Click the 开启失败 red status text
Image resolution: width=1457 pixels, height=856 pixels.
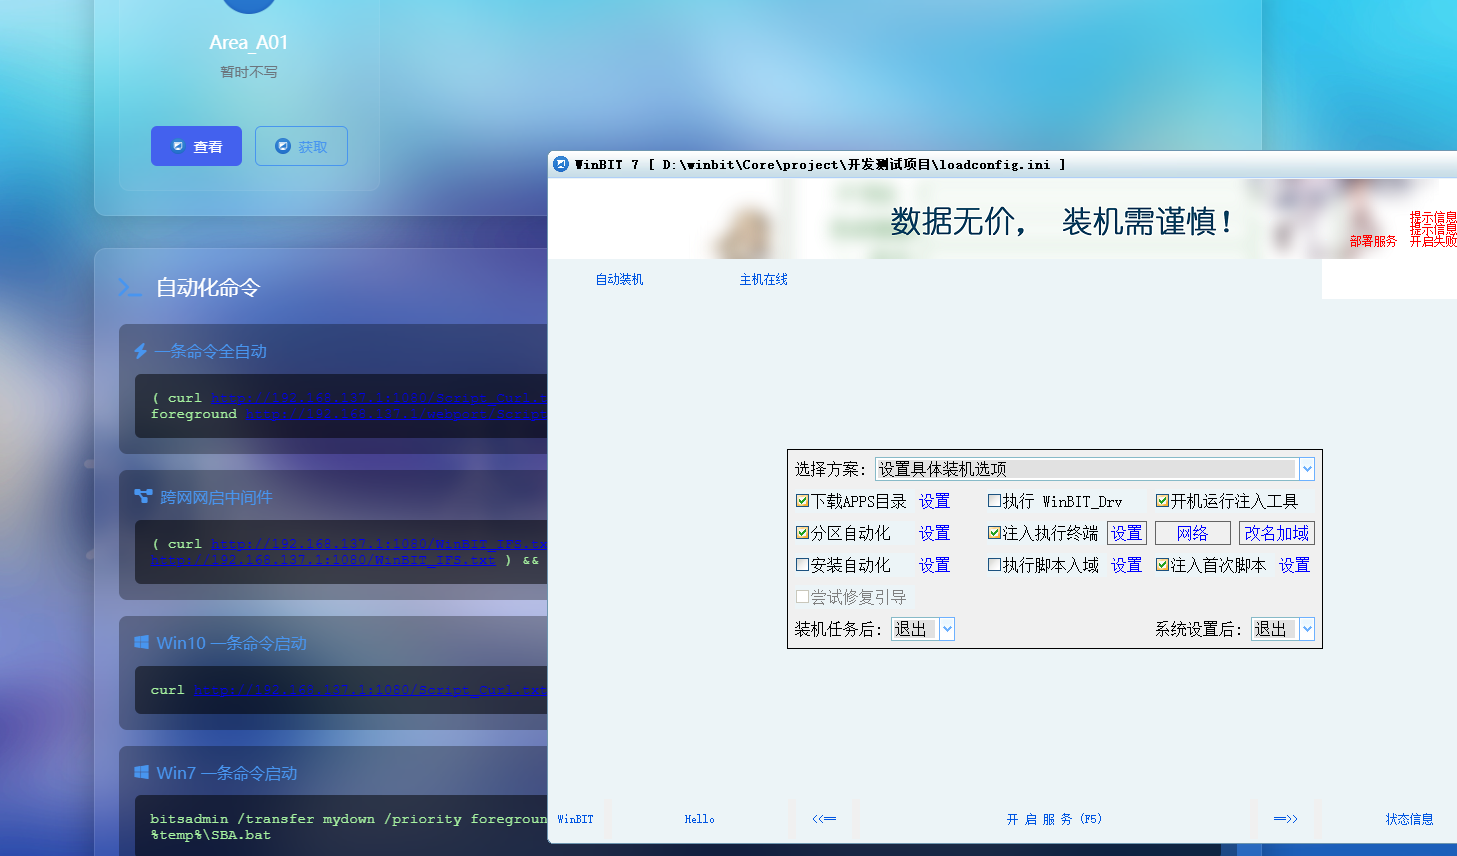pyautogui.click(x=1433, y=241)
